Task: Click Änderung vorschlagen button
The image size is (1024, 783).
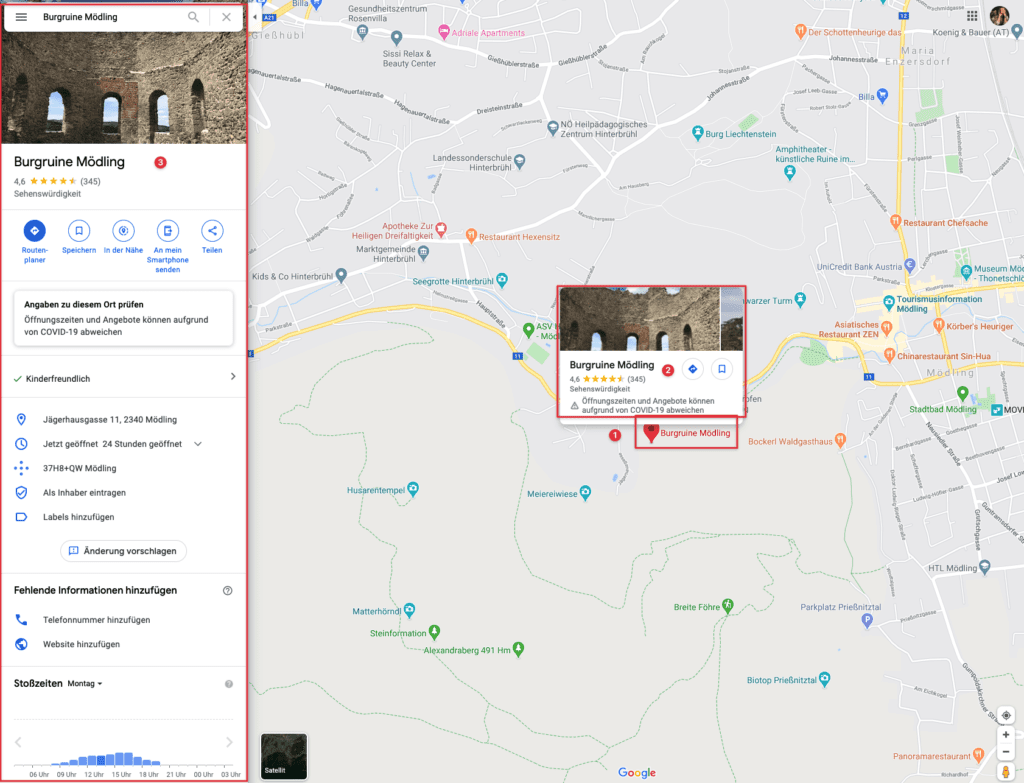Action: (x=123, y=551)
